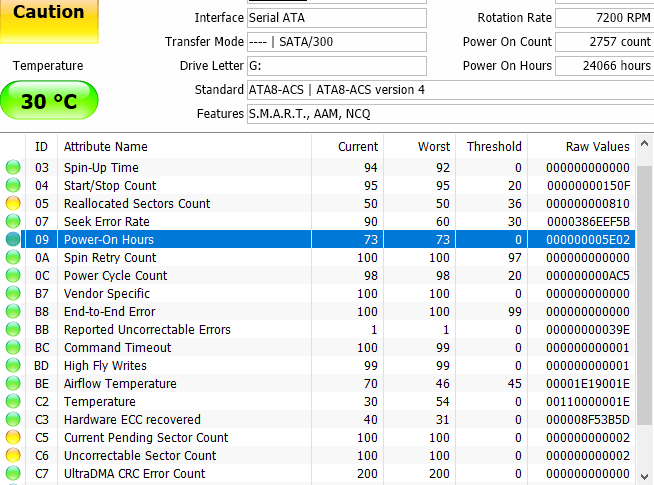
Task: Click yellow status icon for Current Pending Sector Count
Action: coord(12,438)
